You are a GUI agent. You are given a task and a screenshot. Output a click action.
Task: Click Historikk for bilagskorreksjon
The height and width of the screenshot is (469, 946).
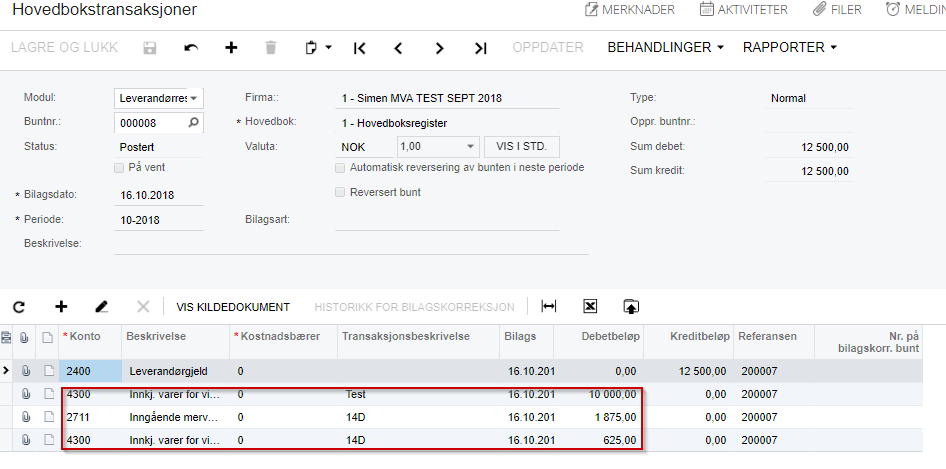[414, 307]
